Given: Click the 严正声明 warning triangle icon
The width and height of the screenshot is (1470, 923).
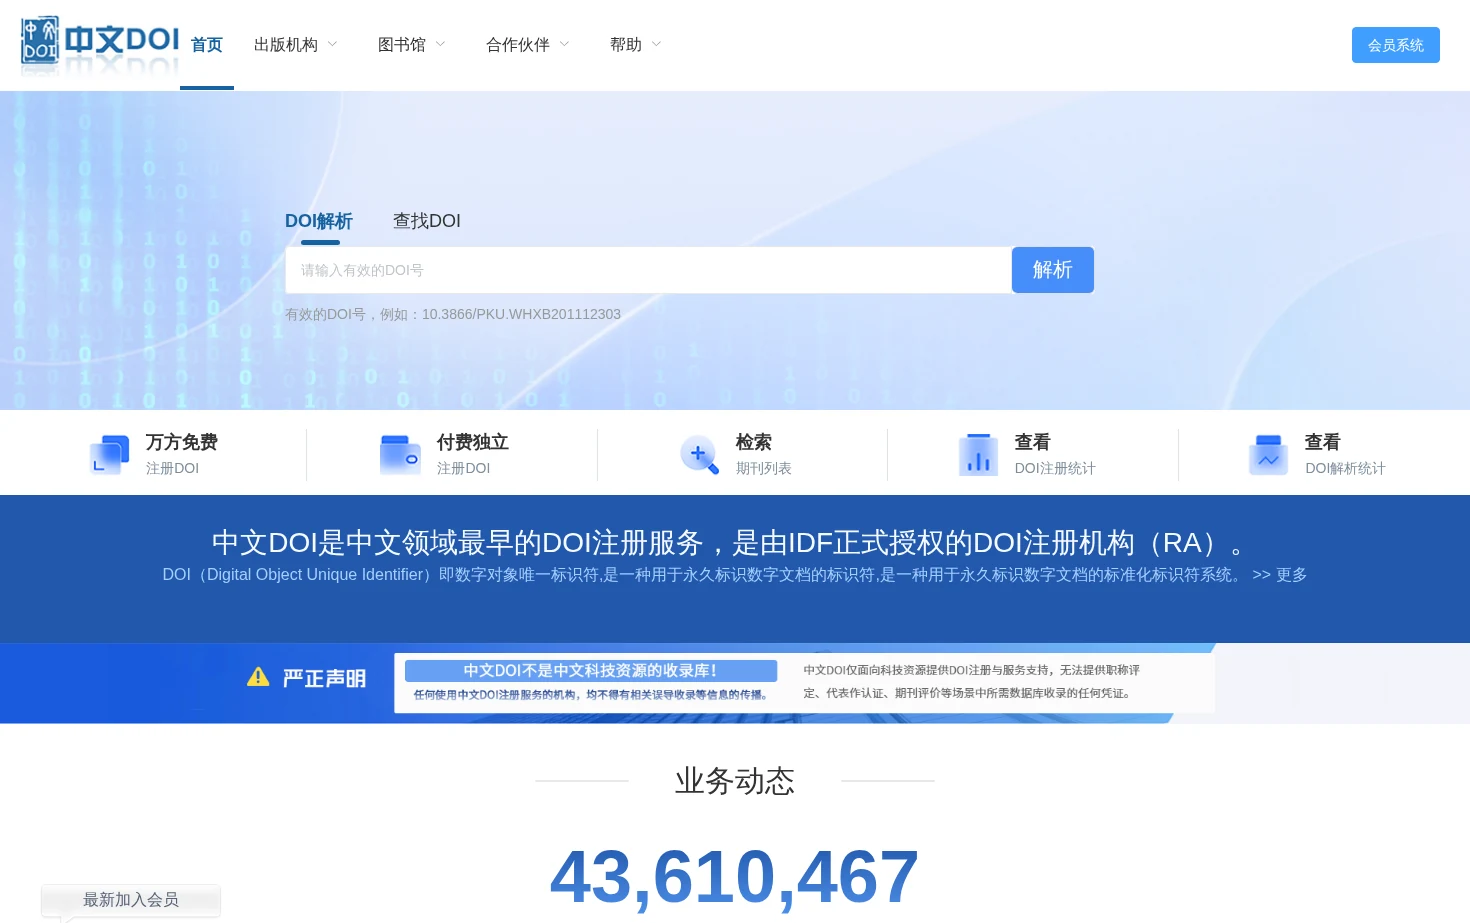Looking at the screenshot, I should point(258,677).
